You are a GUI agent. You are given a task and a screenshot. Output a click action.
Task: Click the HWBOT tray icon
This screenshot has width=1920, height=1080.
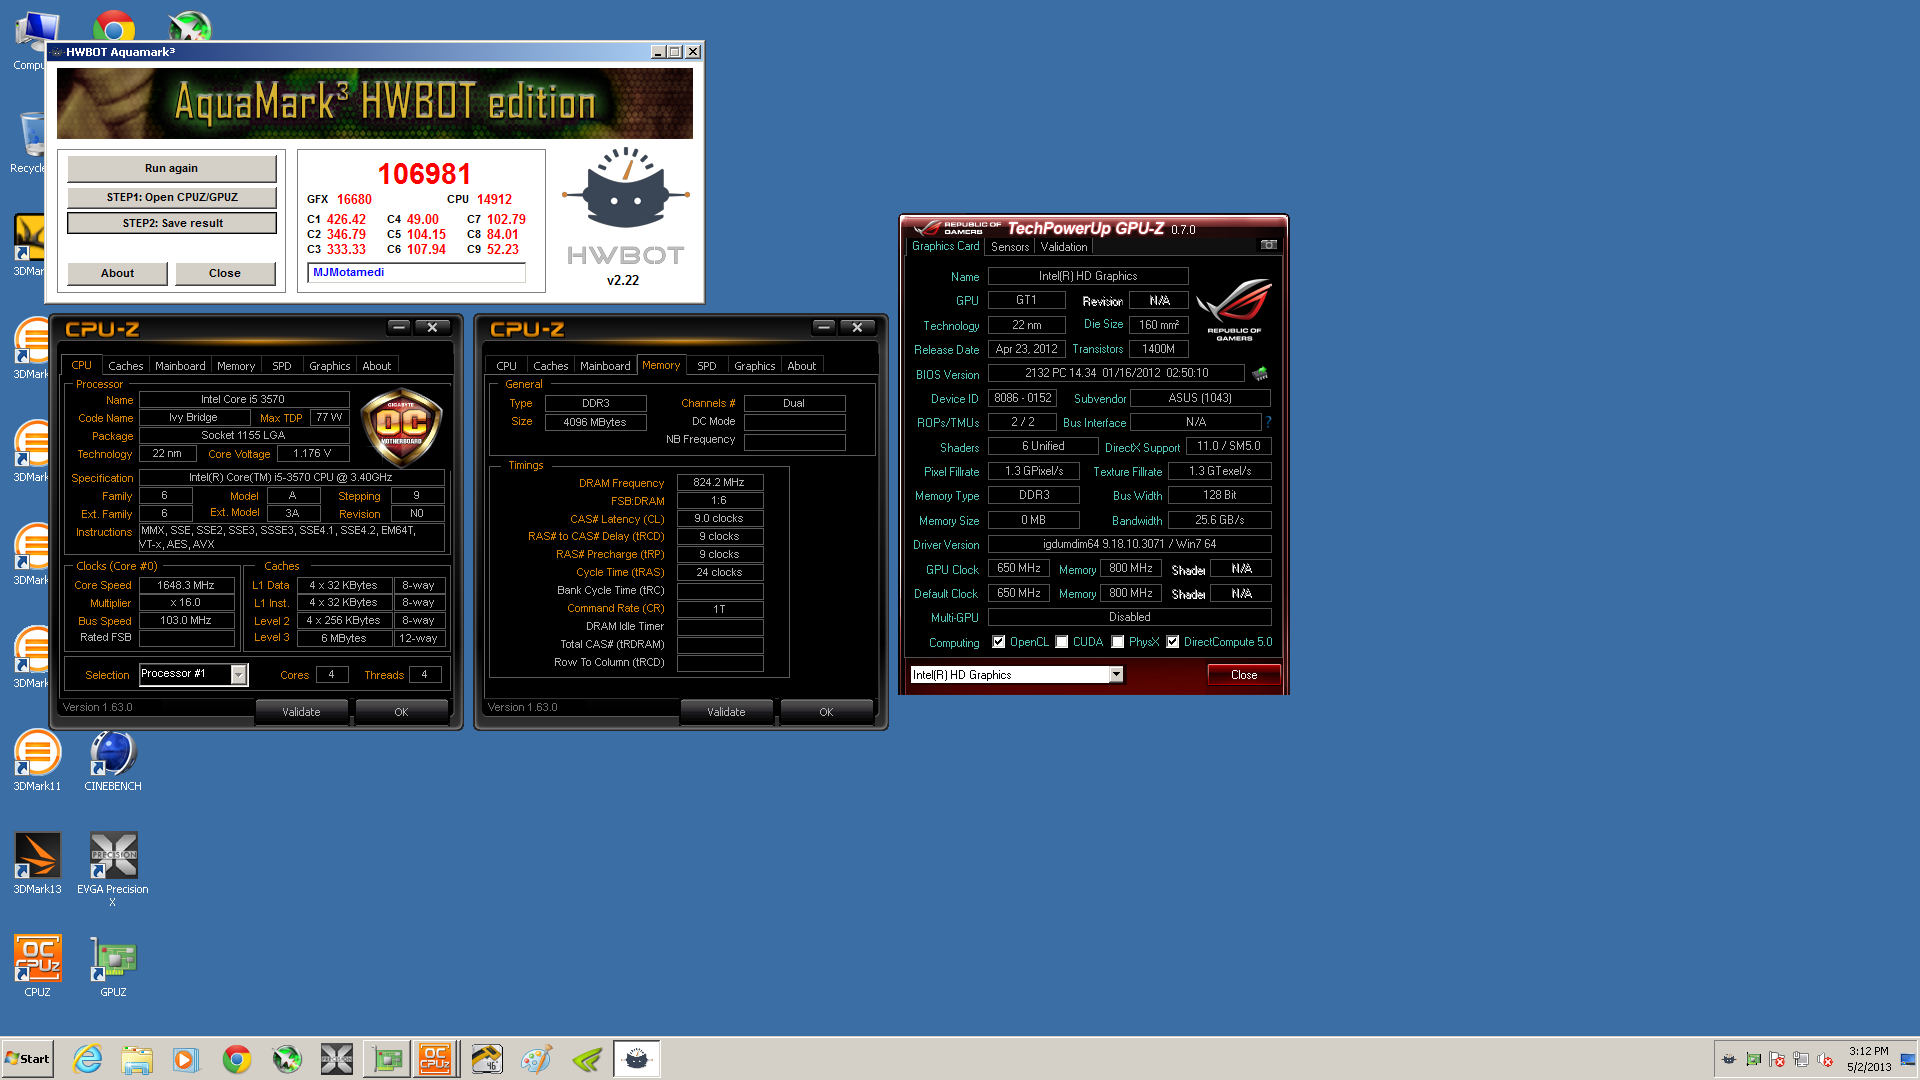[1729, 1060]
